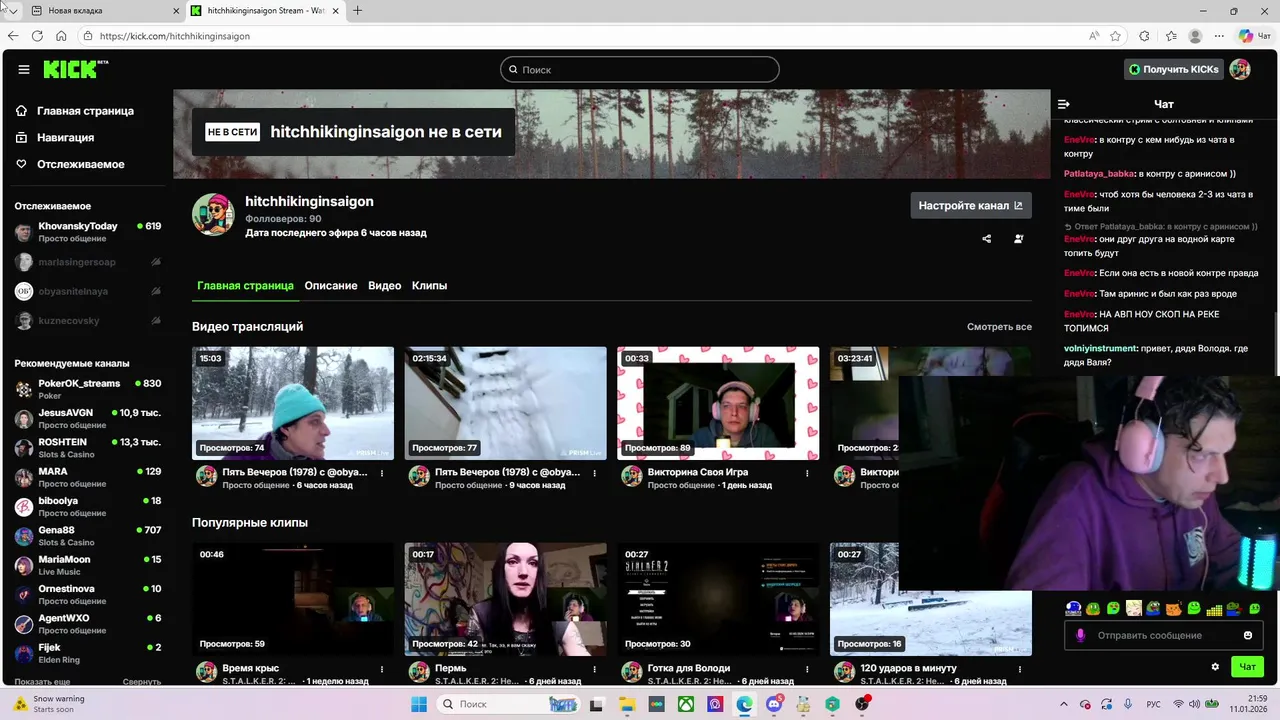This screenshot has width=1280, height=720.
Task: Insert the yellow equalizer bars emote
Action: 1214,609
